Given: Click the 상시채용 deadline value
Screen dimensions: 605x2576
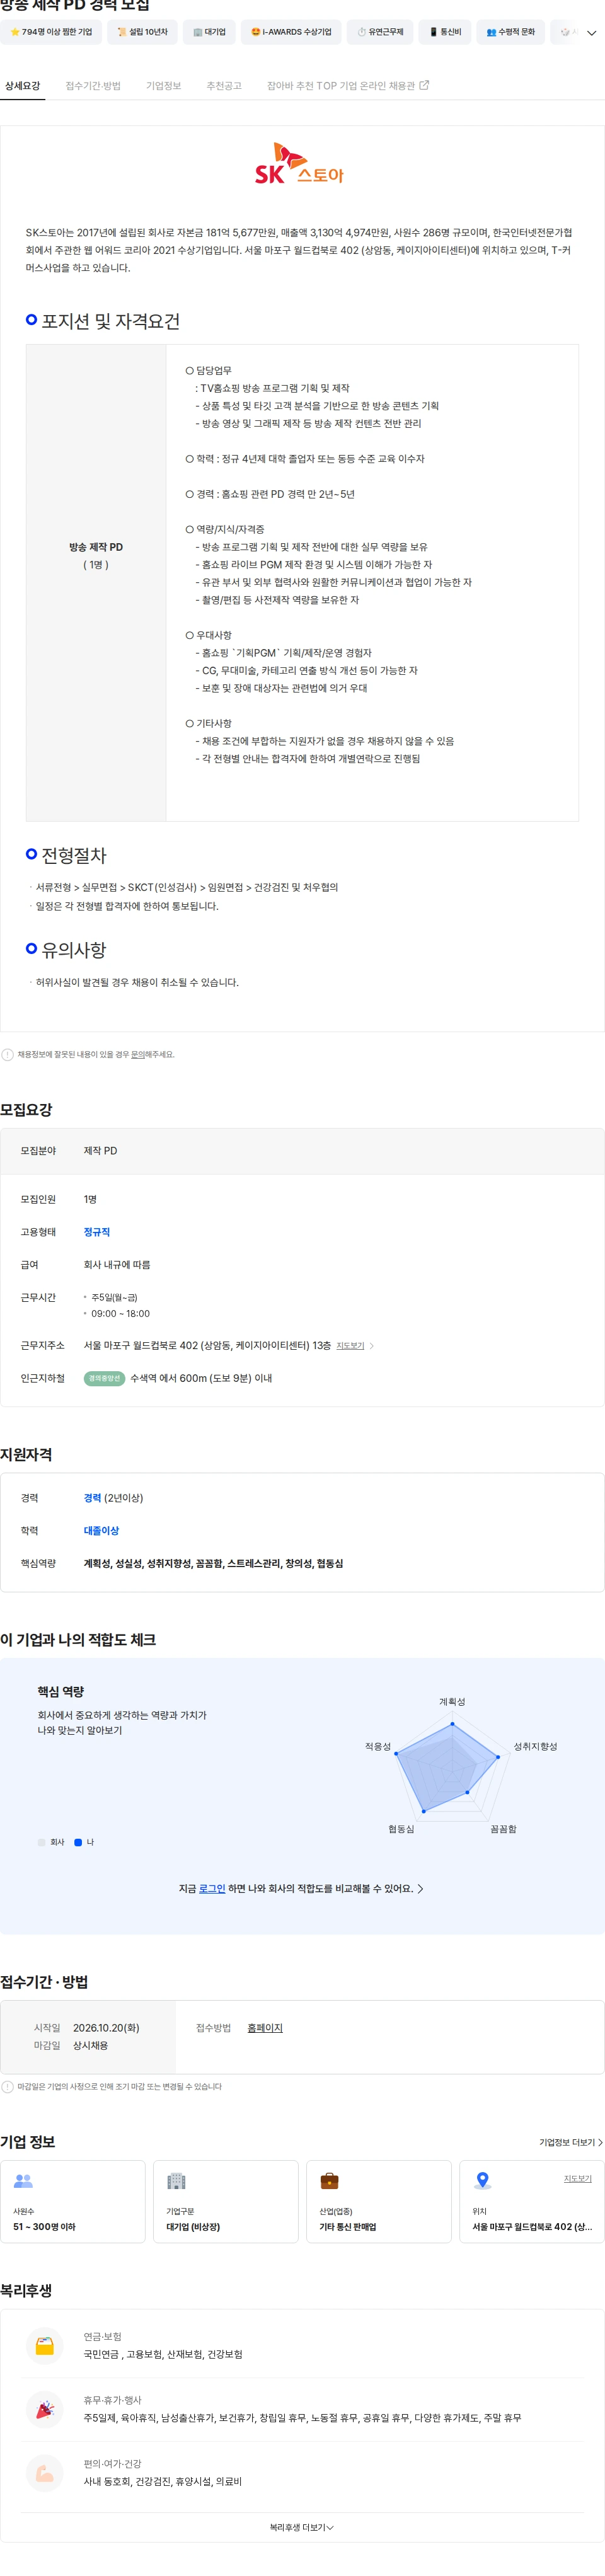Looking at the screenshot, I should tap(90, 2046).
